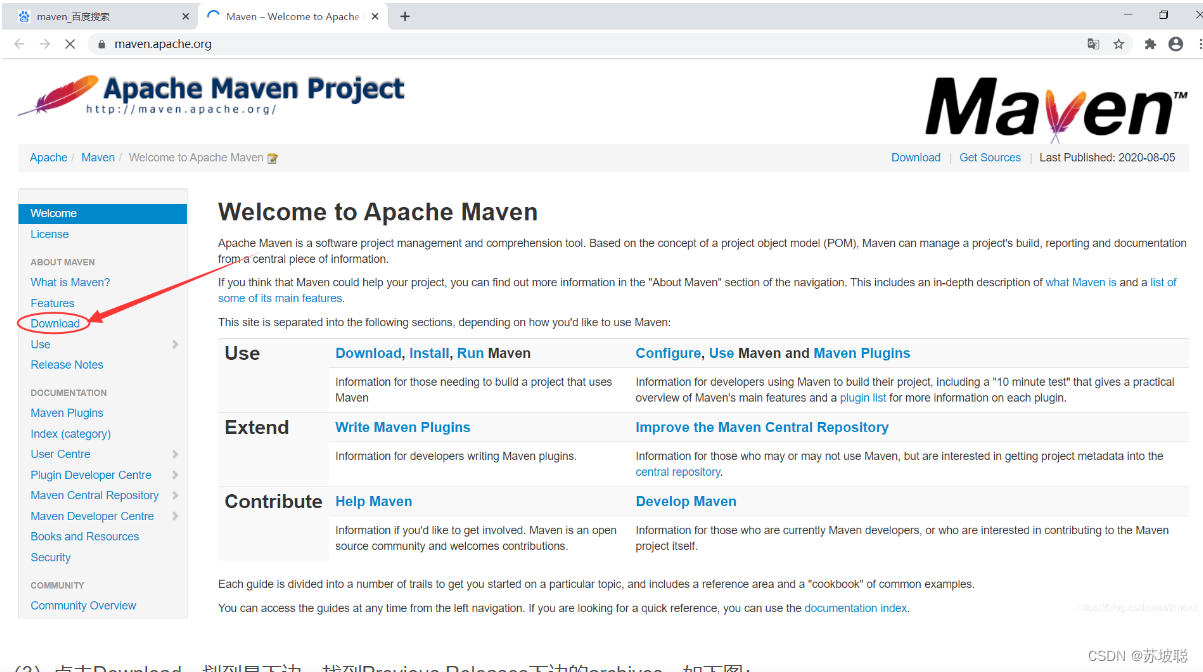Open the browser profile avatar icon

1176,44
